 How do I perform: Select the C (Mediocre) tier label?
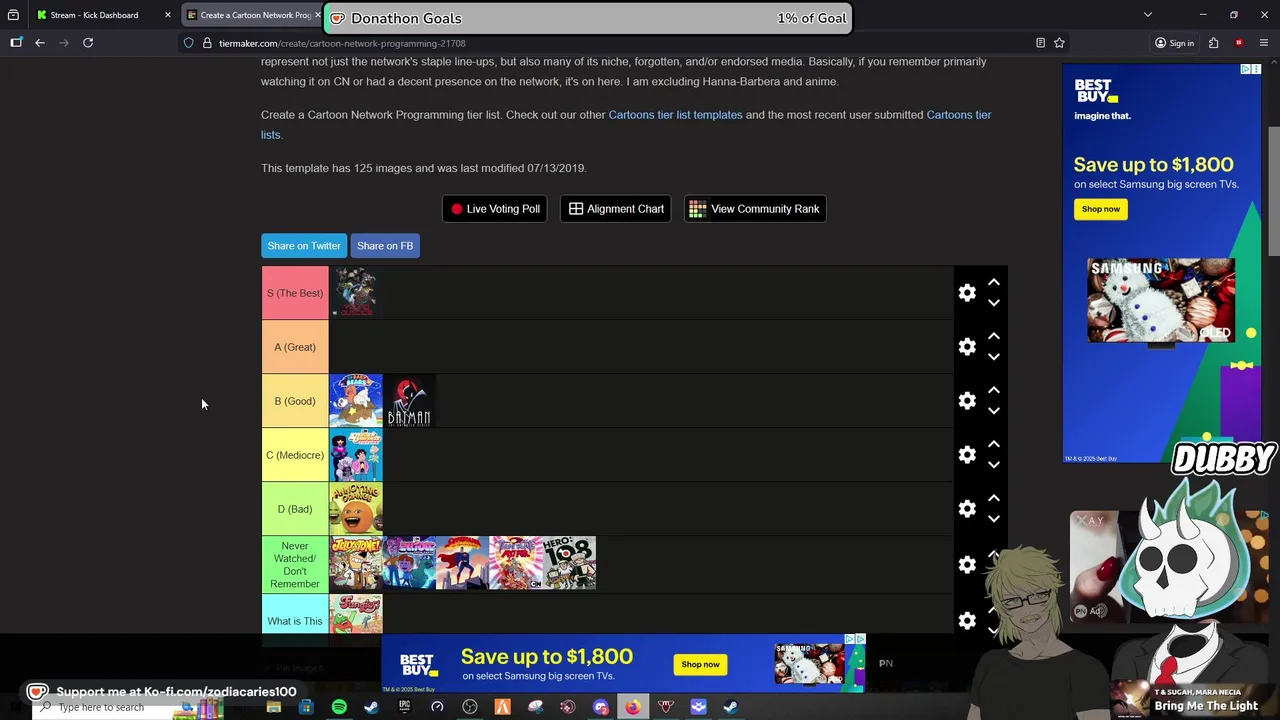pyautogui.click(x=295, y=455)
